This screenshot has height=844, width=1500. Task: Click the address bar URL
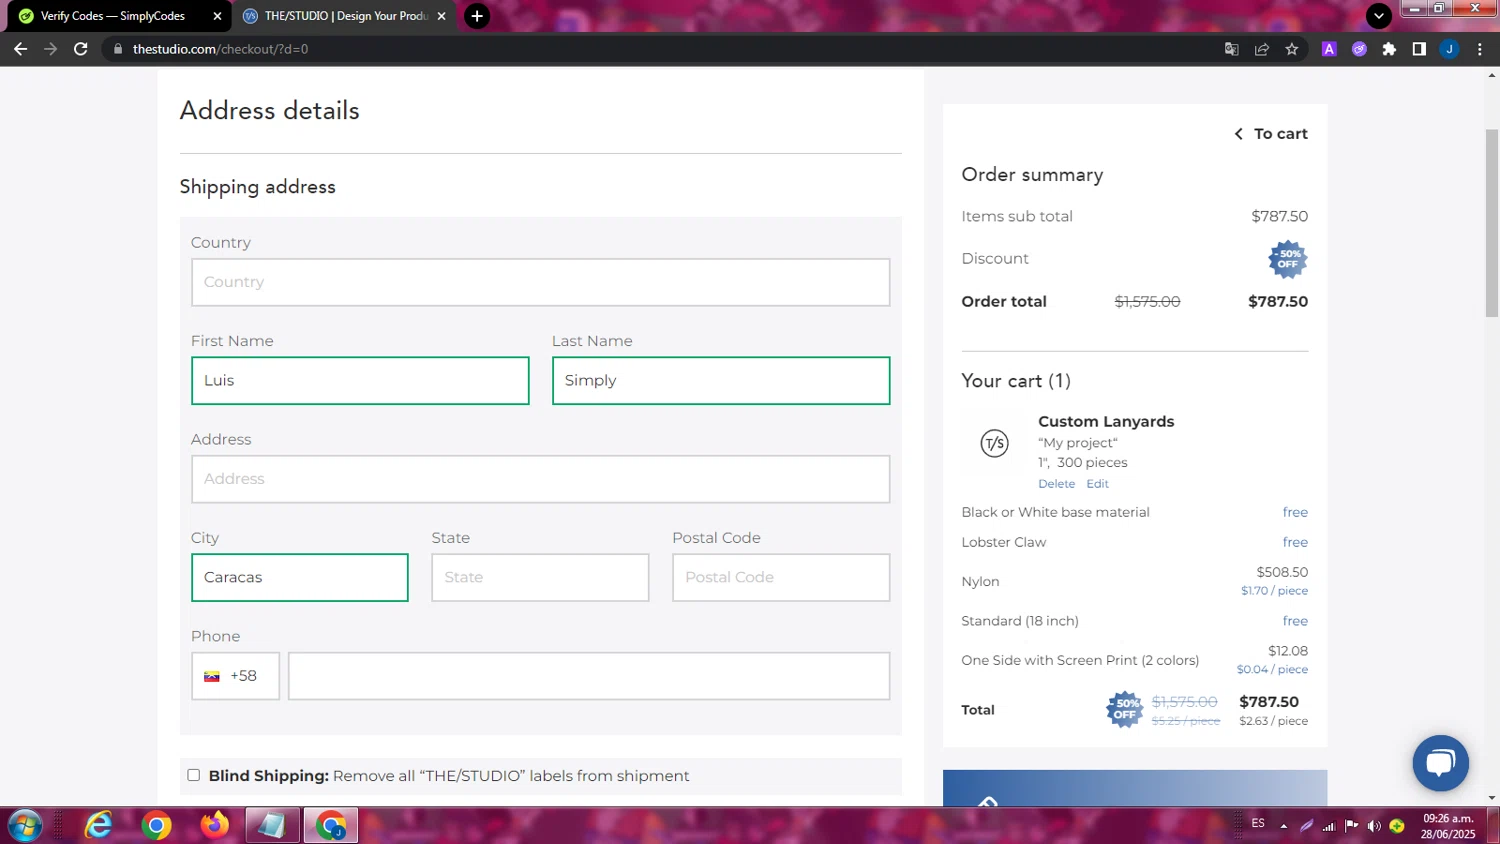click(221, 49)
